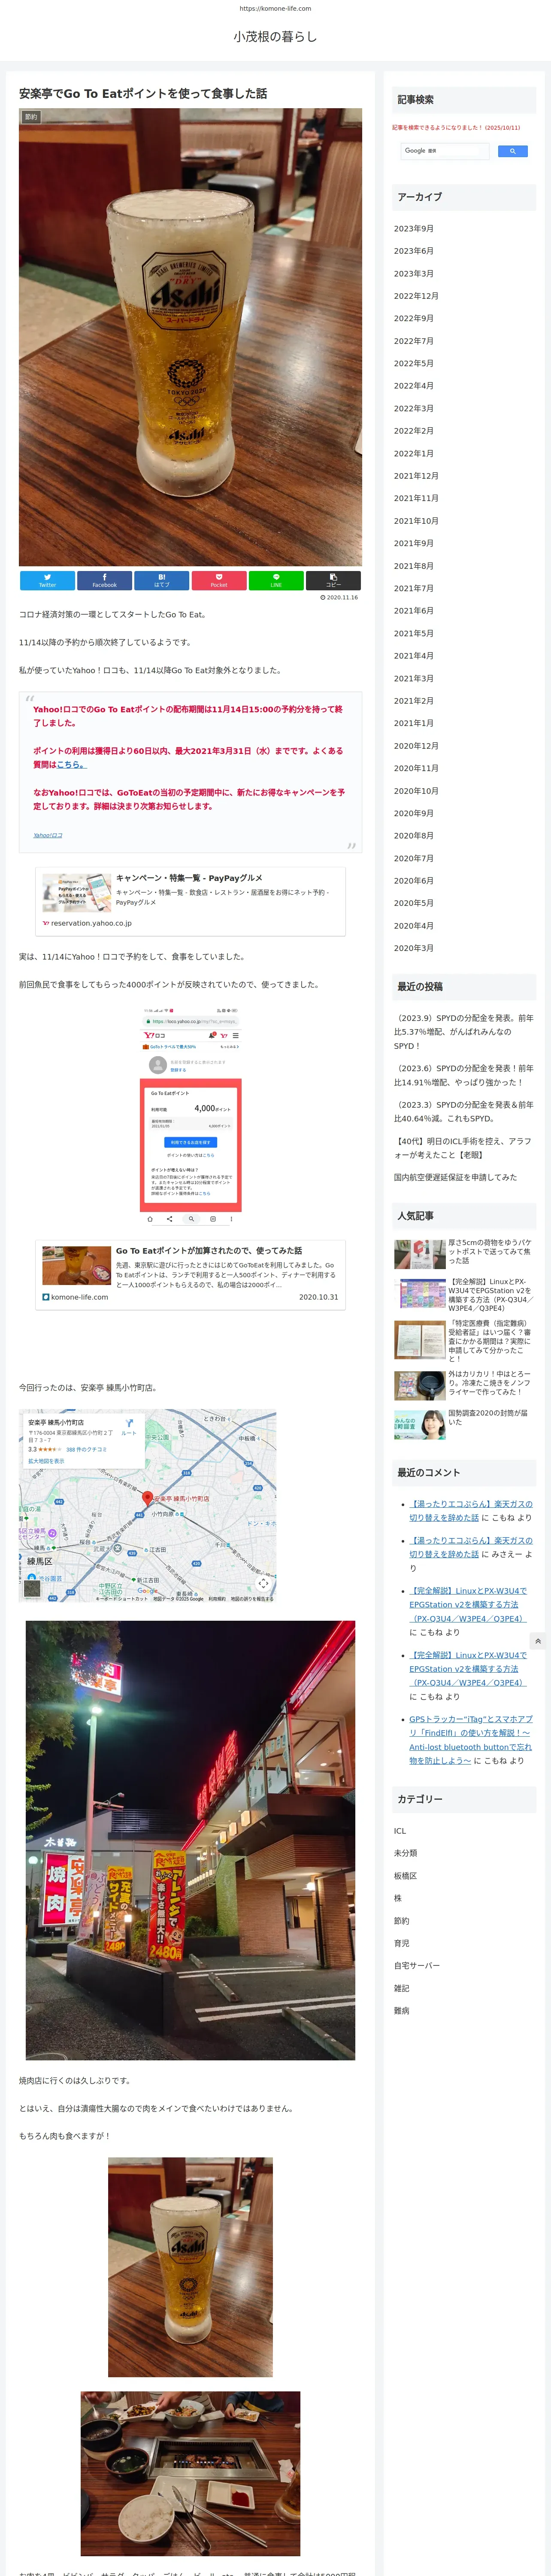Click the Yahoo ロコ points screenshot image
Screen dimensions: 551x2576
click(190, 1116)
